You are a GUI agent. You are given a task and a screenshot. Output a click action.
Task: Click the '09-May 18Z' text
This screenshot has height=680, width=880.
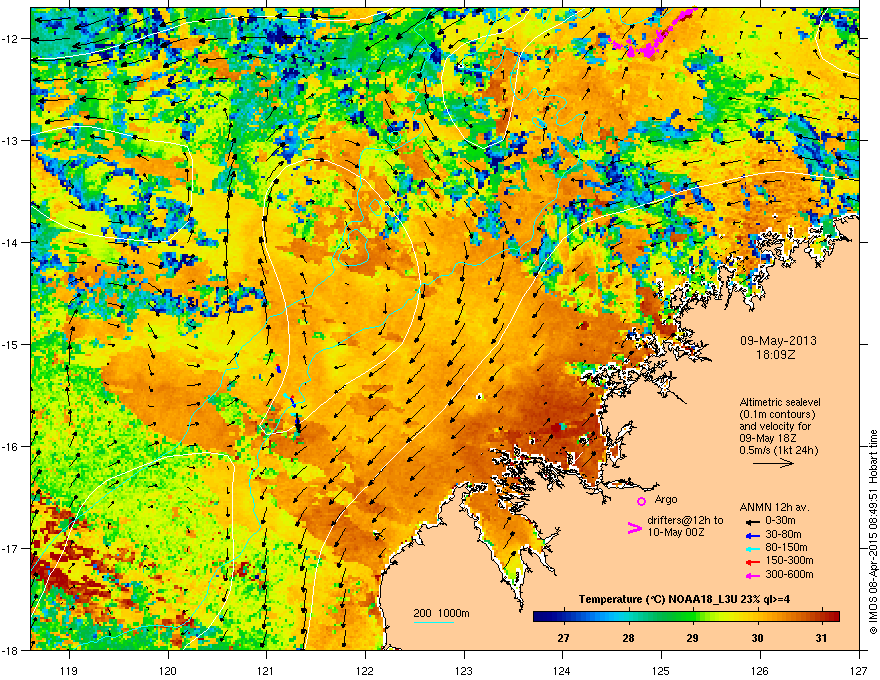[767, 439]
